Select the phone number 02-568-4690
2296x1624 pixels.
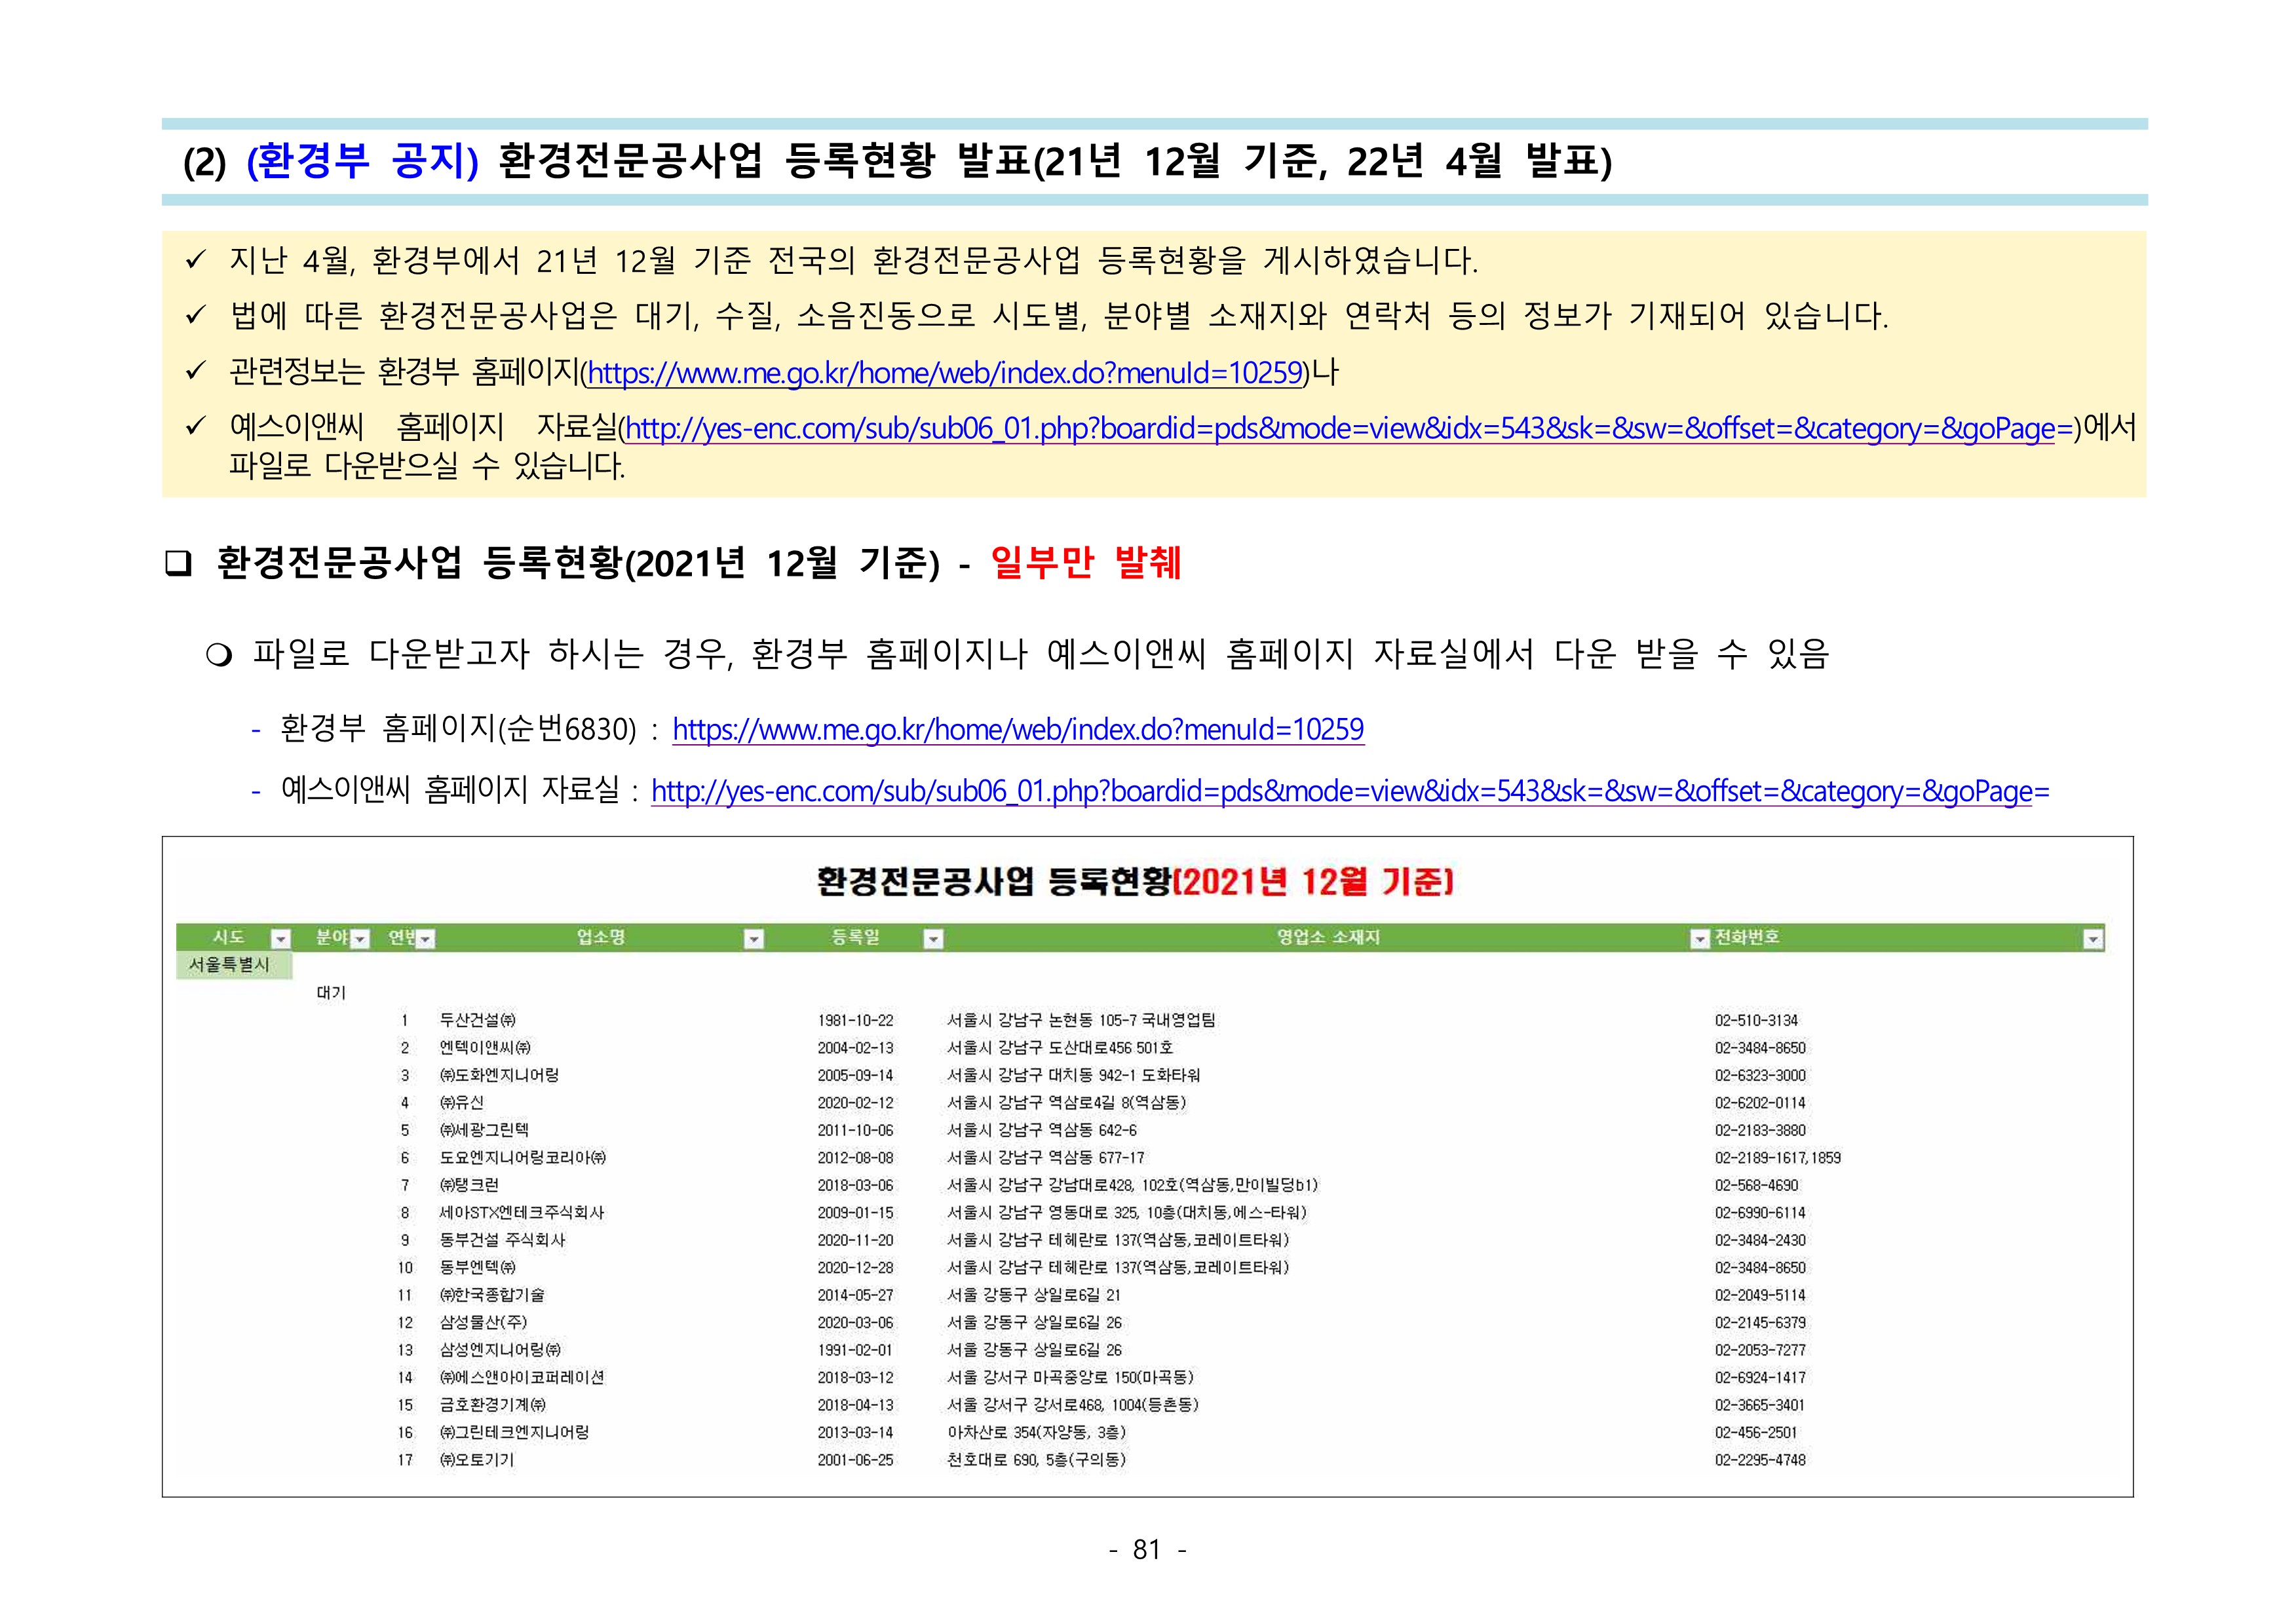point(1756,1186)
